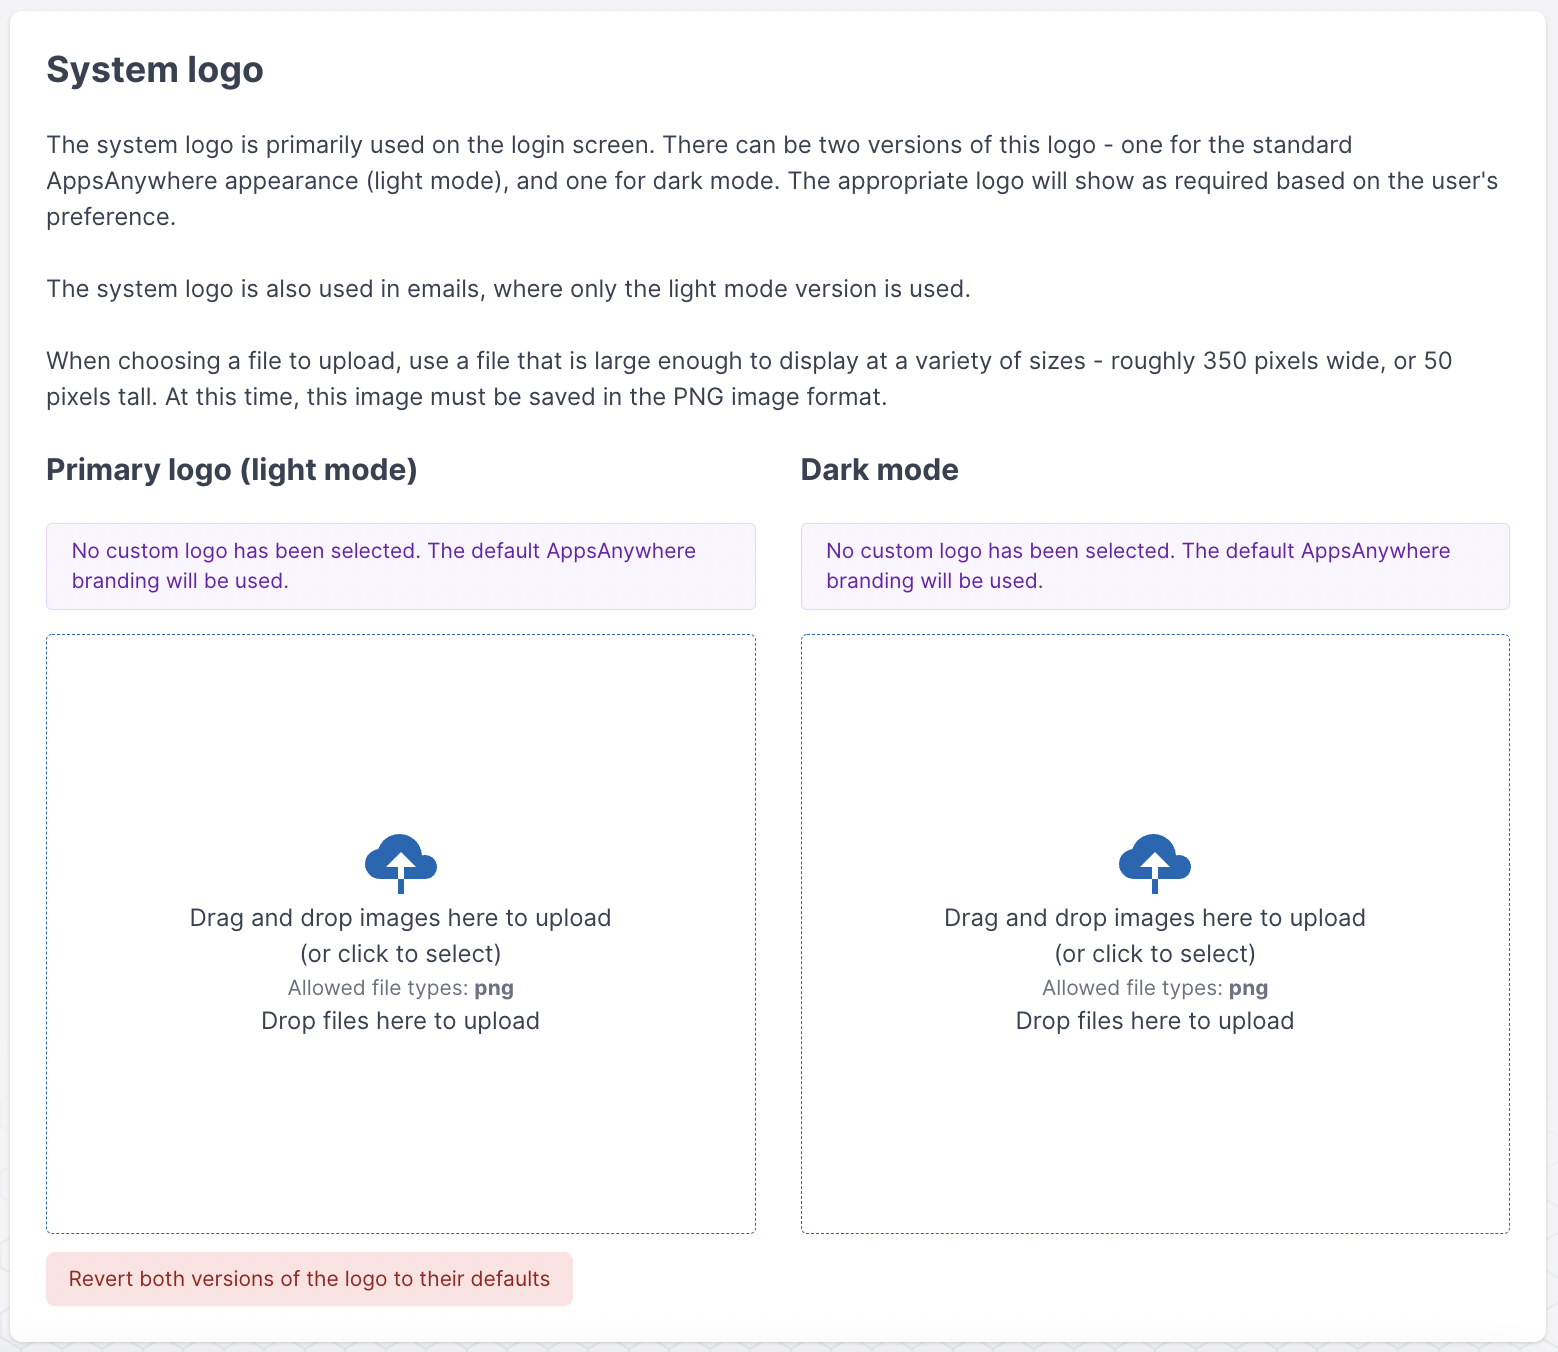The image size is (1558, 1352).
Task: Click the sentence about logo used in emails
Action: click(508, 289)
